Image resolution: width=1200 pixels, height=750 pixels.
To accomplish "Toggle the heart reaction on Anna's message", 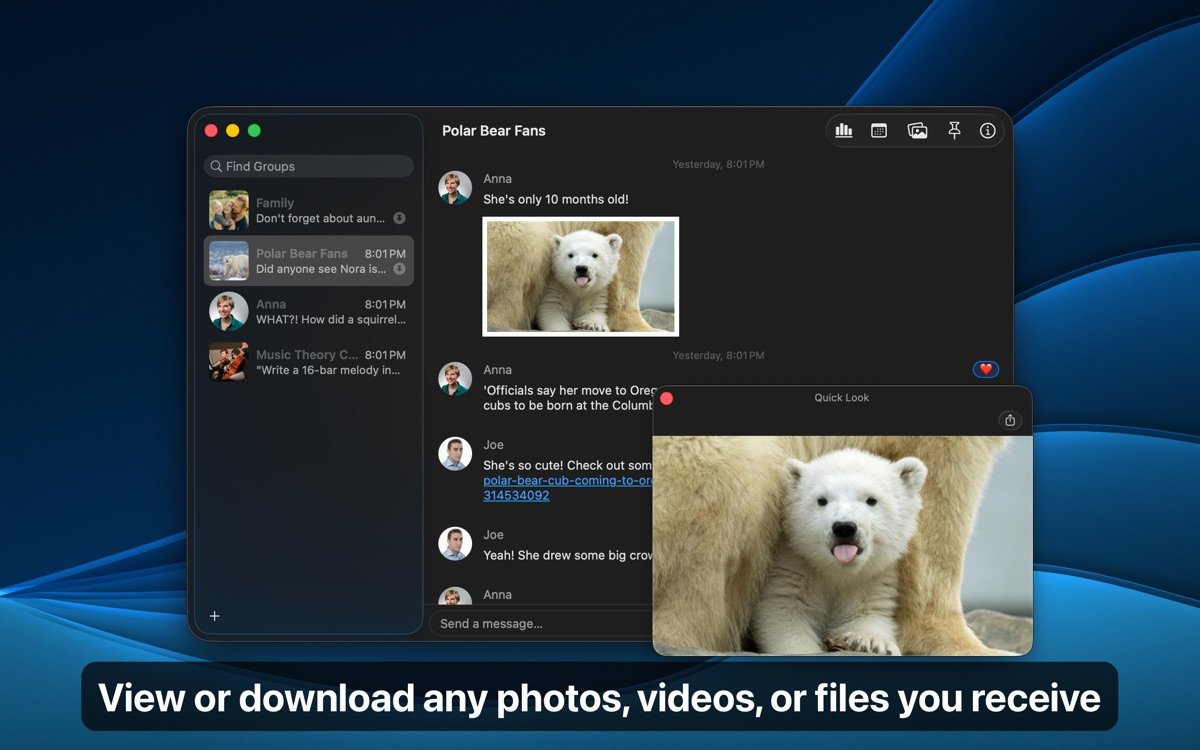I will point(985,370).
